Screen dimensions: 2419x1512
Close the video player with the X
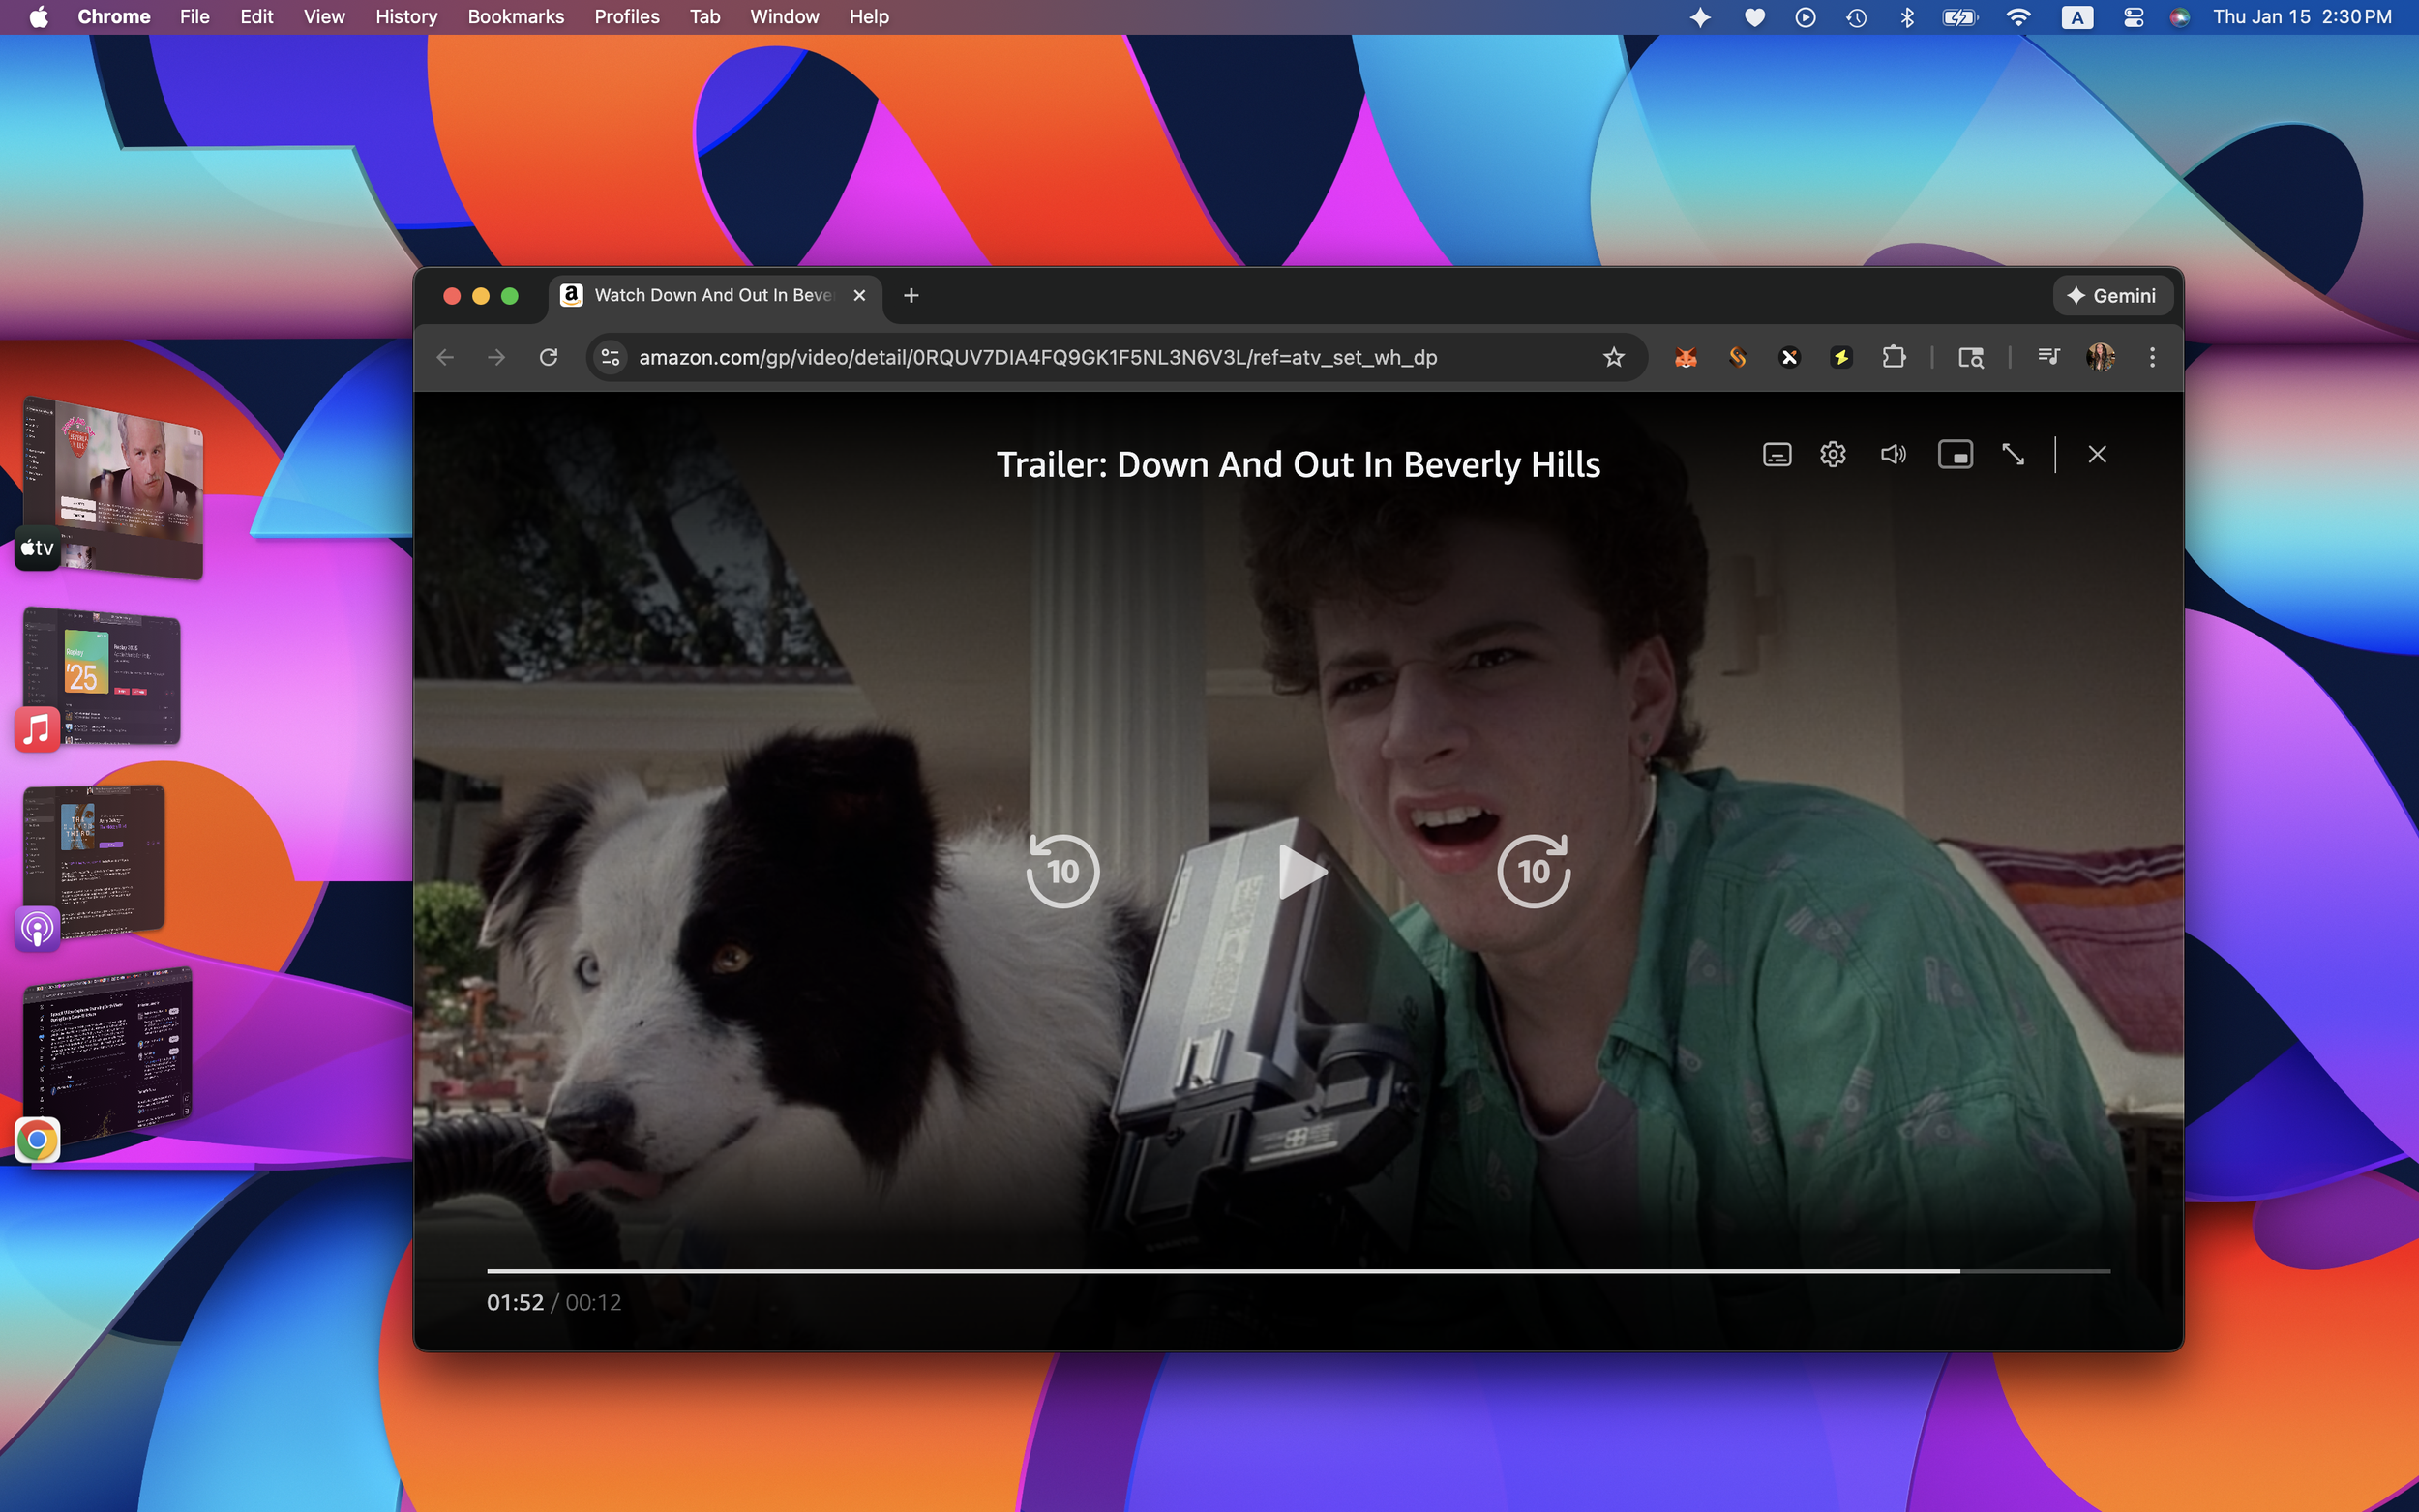tap(2097, 455)
